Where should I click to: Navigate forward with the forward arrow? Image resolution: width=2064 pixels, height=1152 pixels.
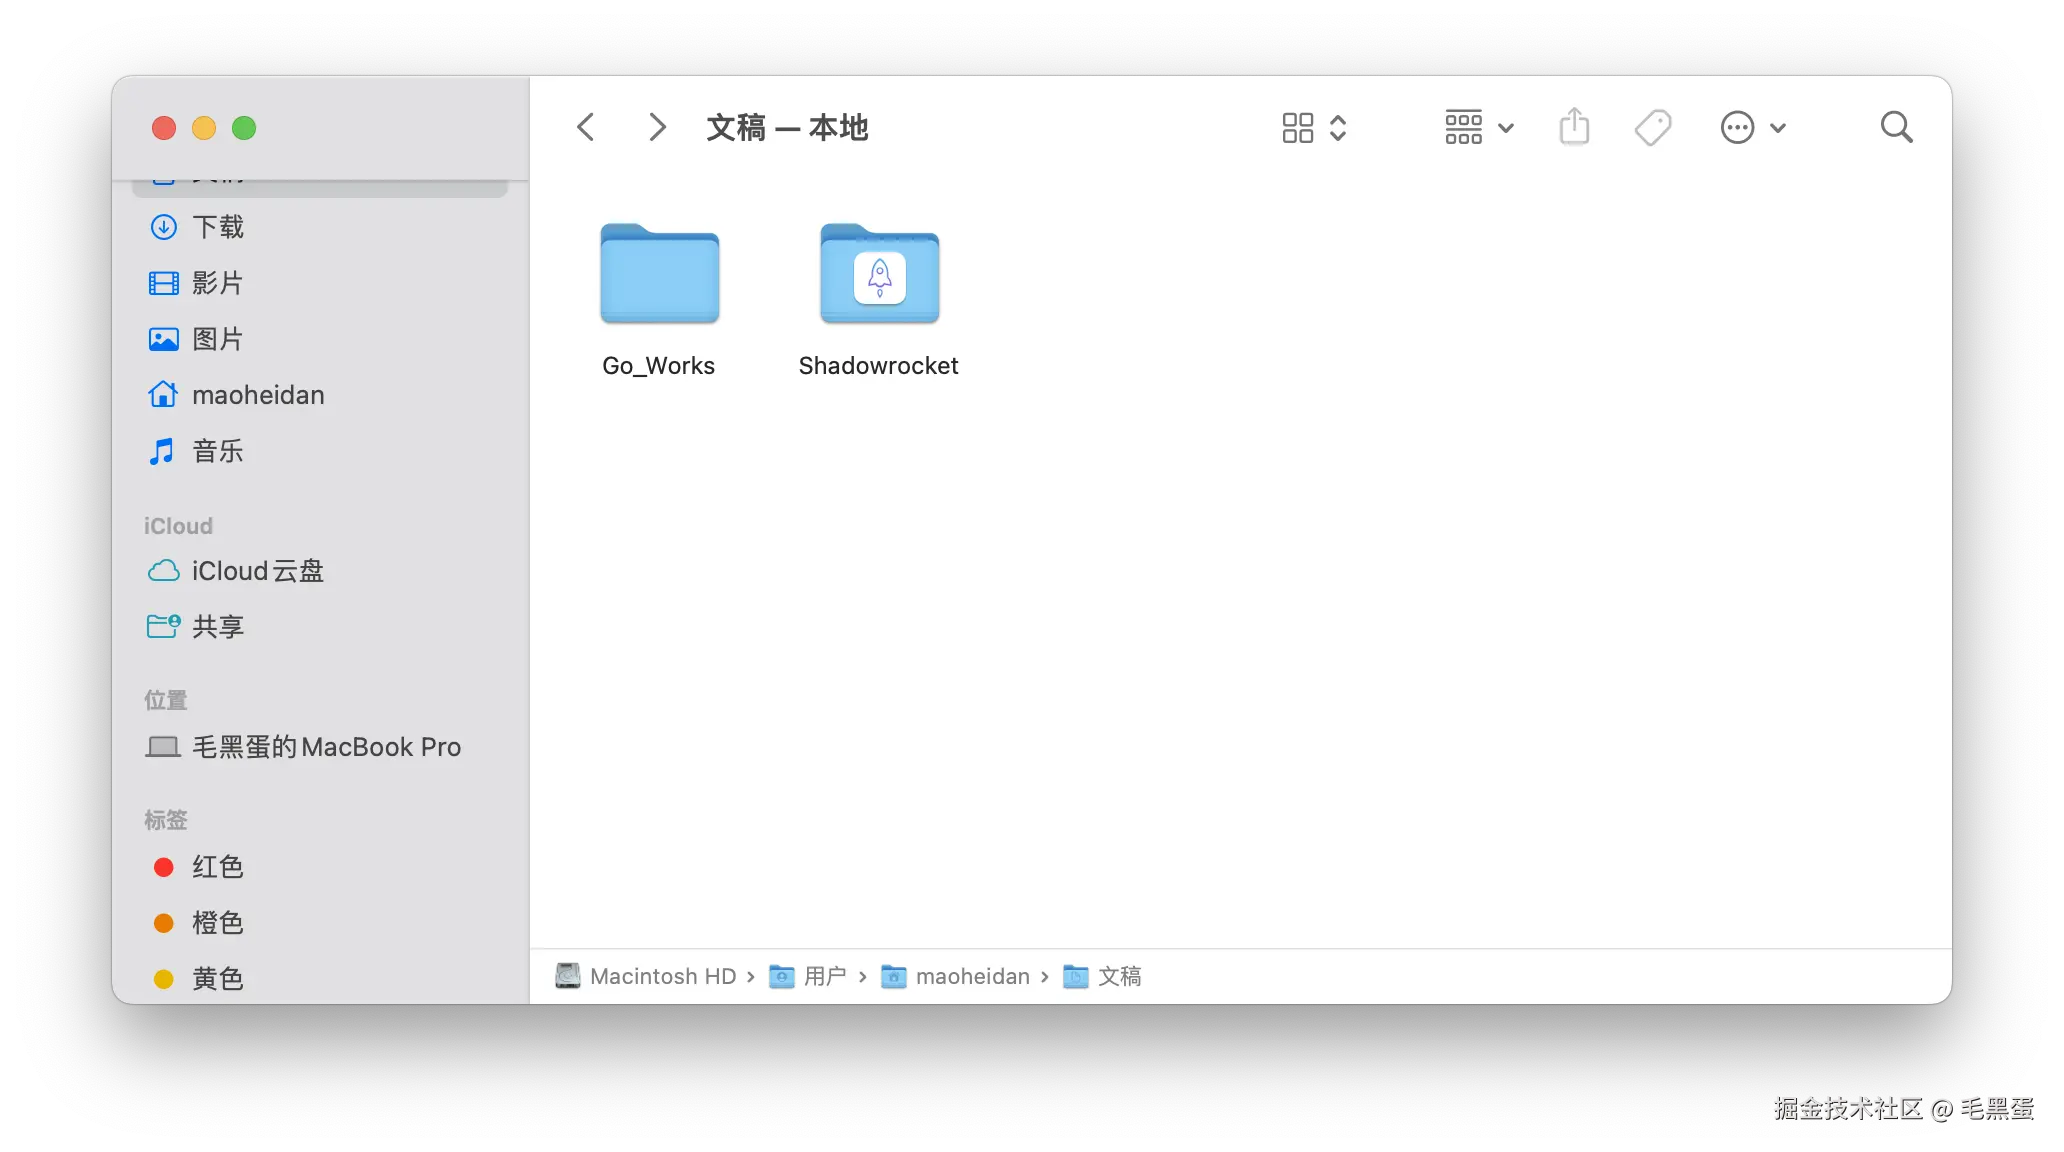655,127
